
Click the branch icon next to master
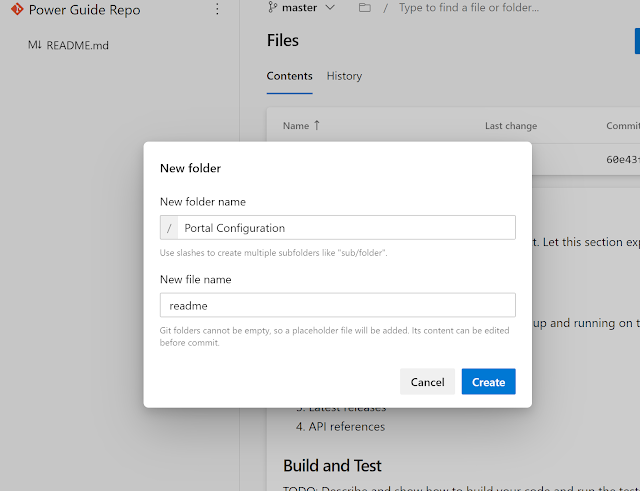[x=273, y=7]
